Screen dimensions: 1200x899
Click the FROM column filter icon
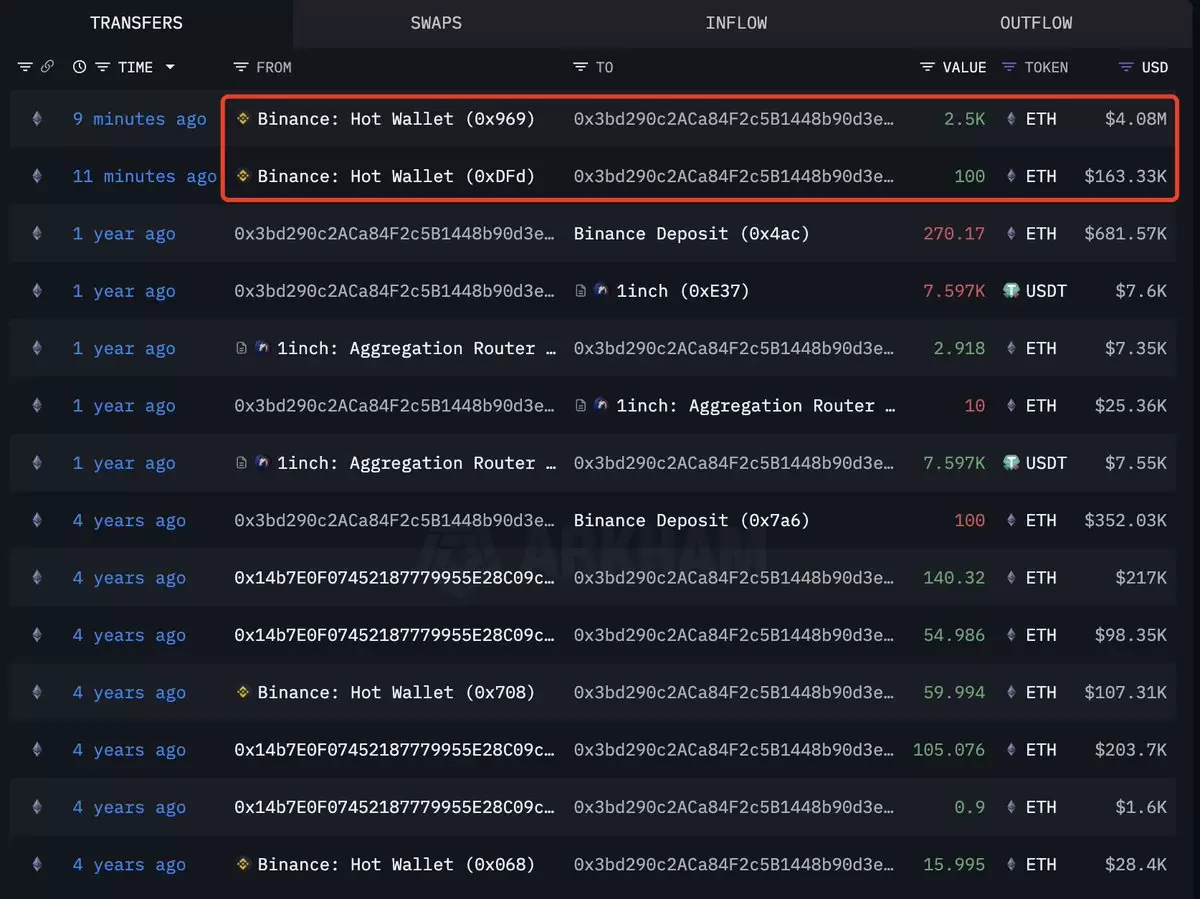pyautogui.click(x=241, y=67)
